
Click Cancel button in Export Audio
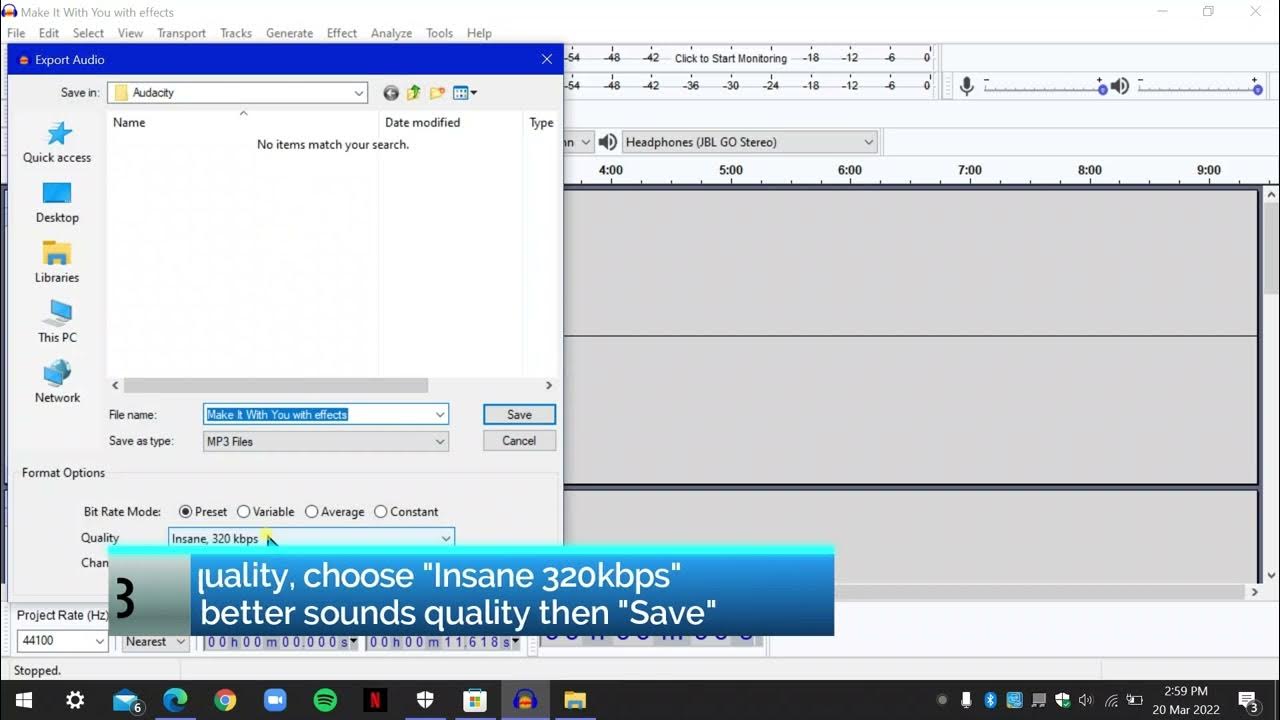tap(519, 441)
